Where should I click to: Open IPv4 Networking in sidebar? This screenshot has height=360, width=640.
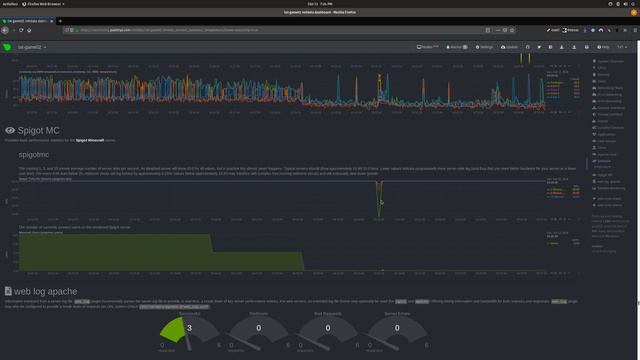pyautogui.click(x=607, y=95)
